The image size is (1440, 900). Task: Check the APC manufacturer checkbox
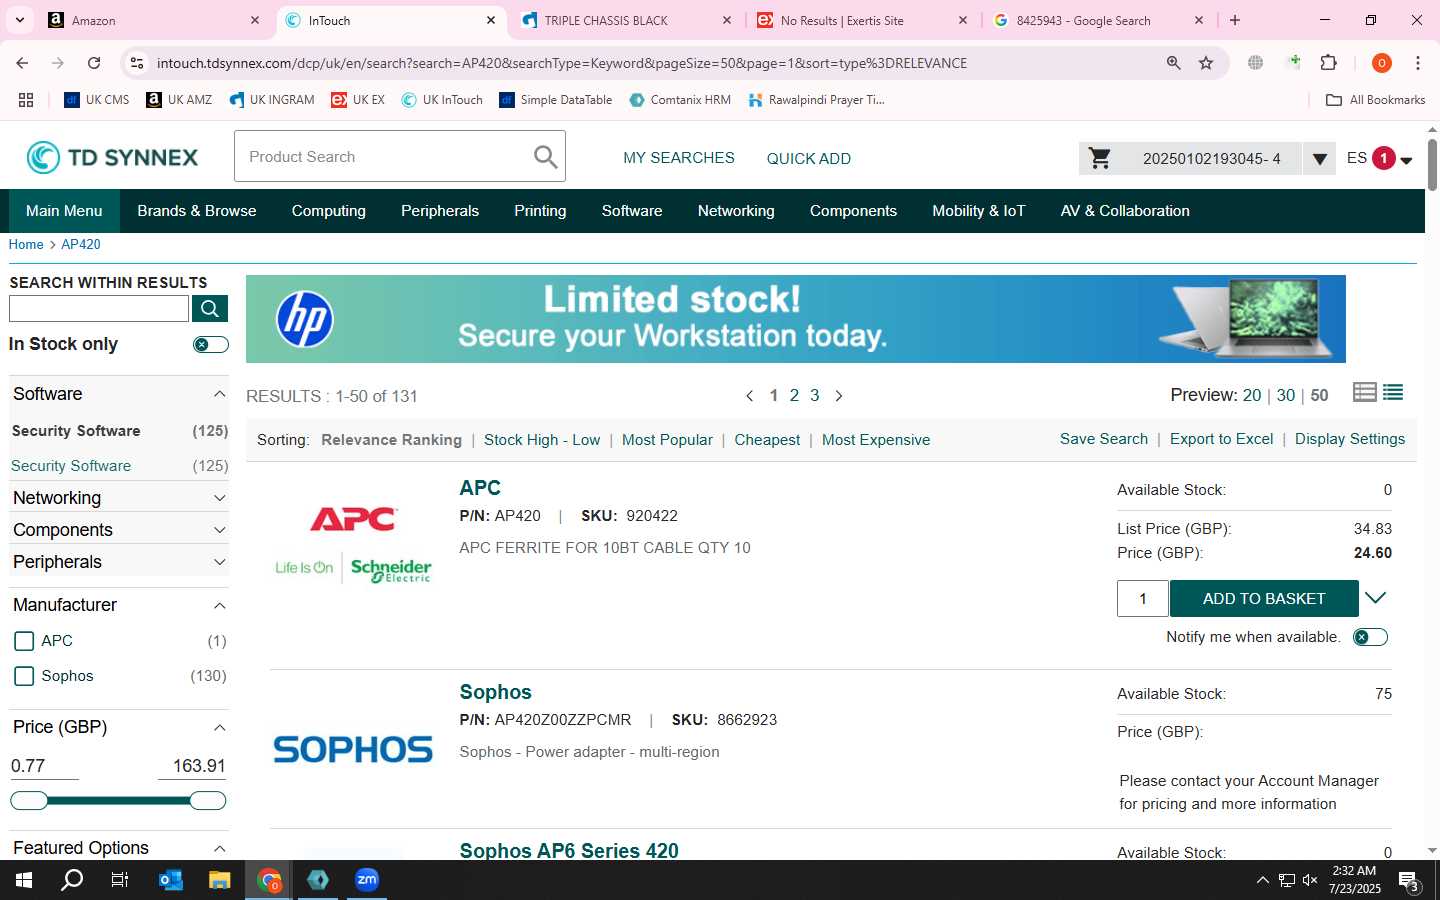coord(25,641)
